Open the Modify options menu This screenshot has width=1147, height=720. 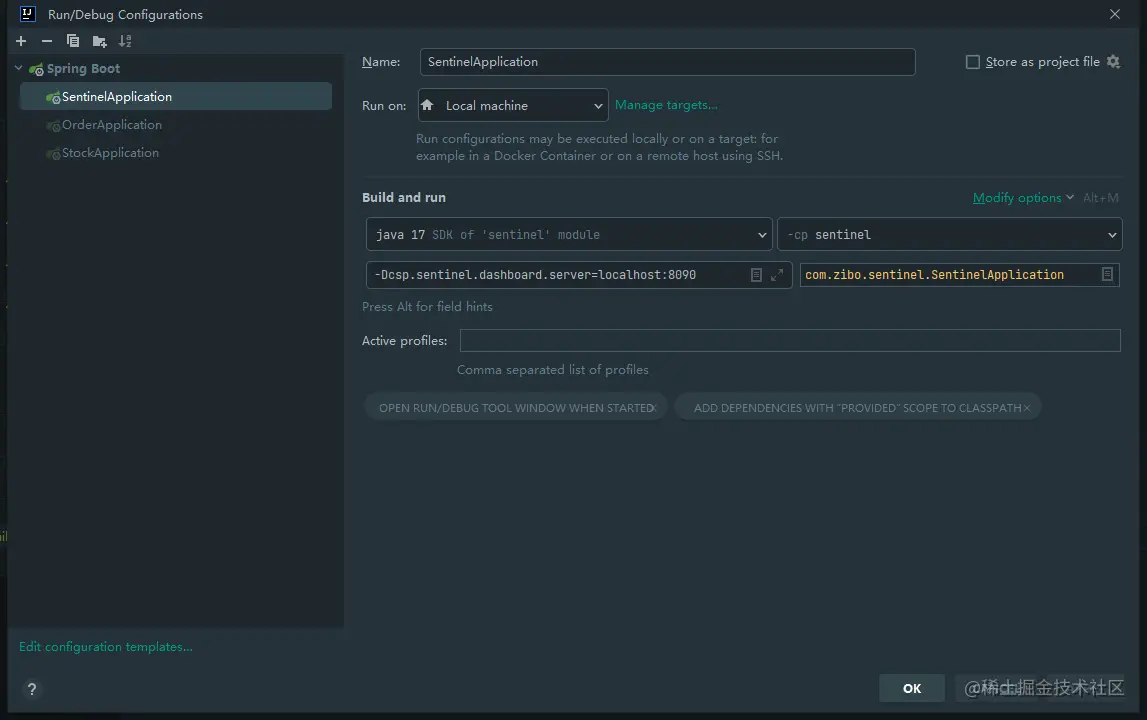coord(1023,198)
